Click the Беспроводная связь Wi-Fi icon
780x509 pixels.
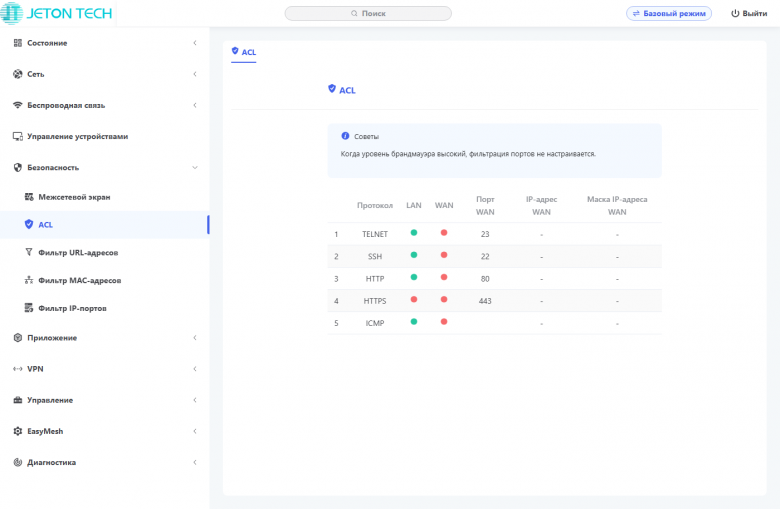pyautogui.click(x=17, y=105)
